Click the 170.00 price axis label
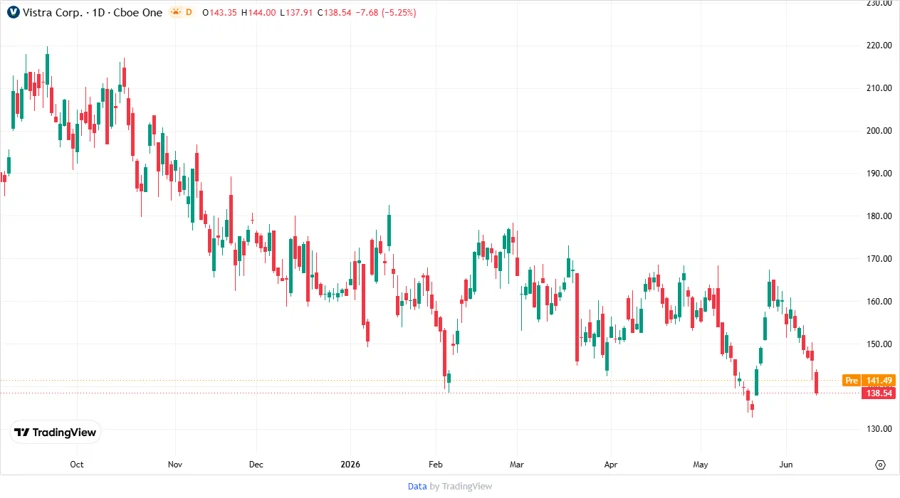Screen dimensions: 900x498 [879, 258]
